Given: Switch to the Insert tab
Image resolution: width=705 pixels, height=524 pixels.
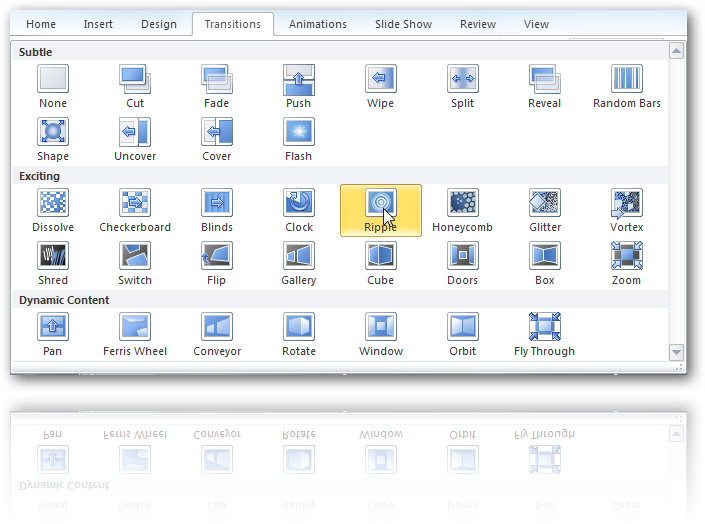Looking at the screenshot, I should 98,24.
